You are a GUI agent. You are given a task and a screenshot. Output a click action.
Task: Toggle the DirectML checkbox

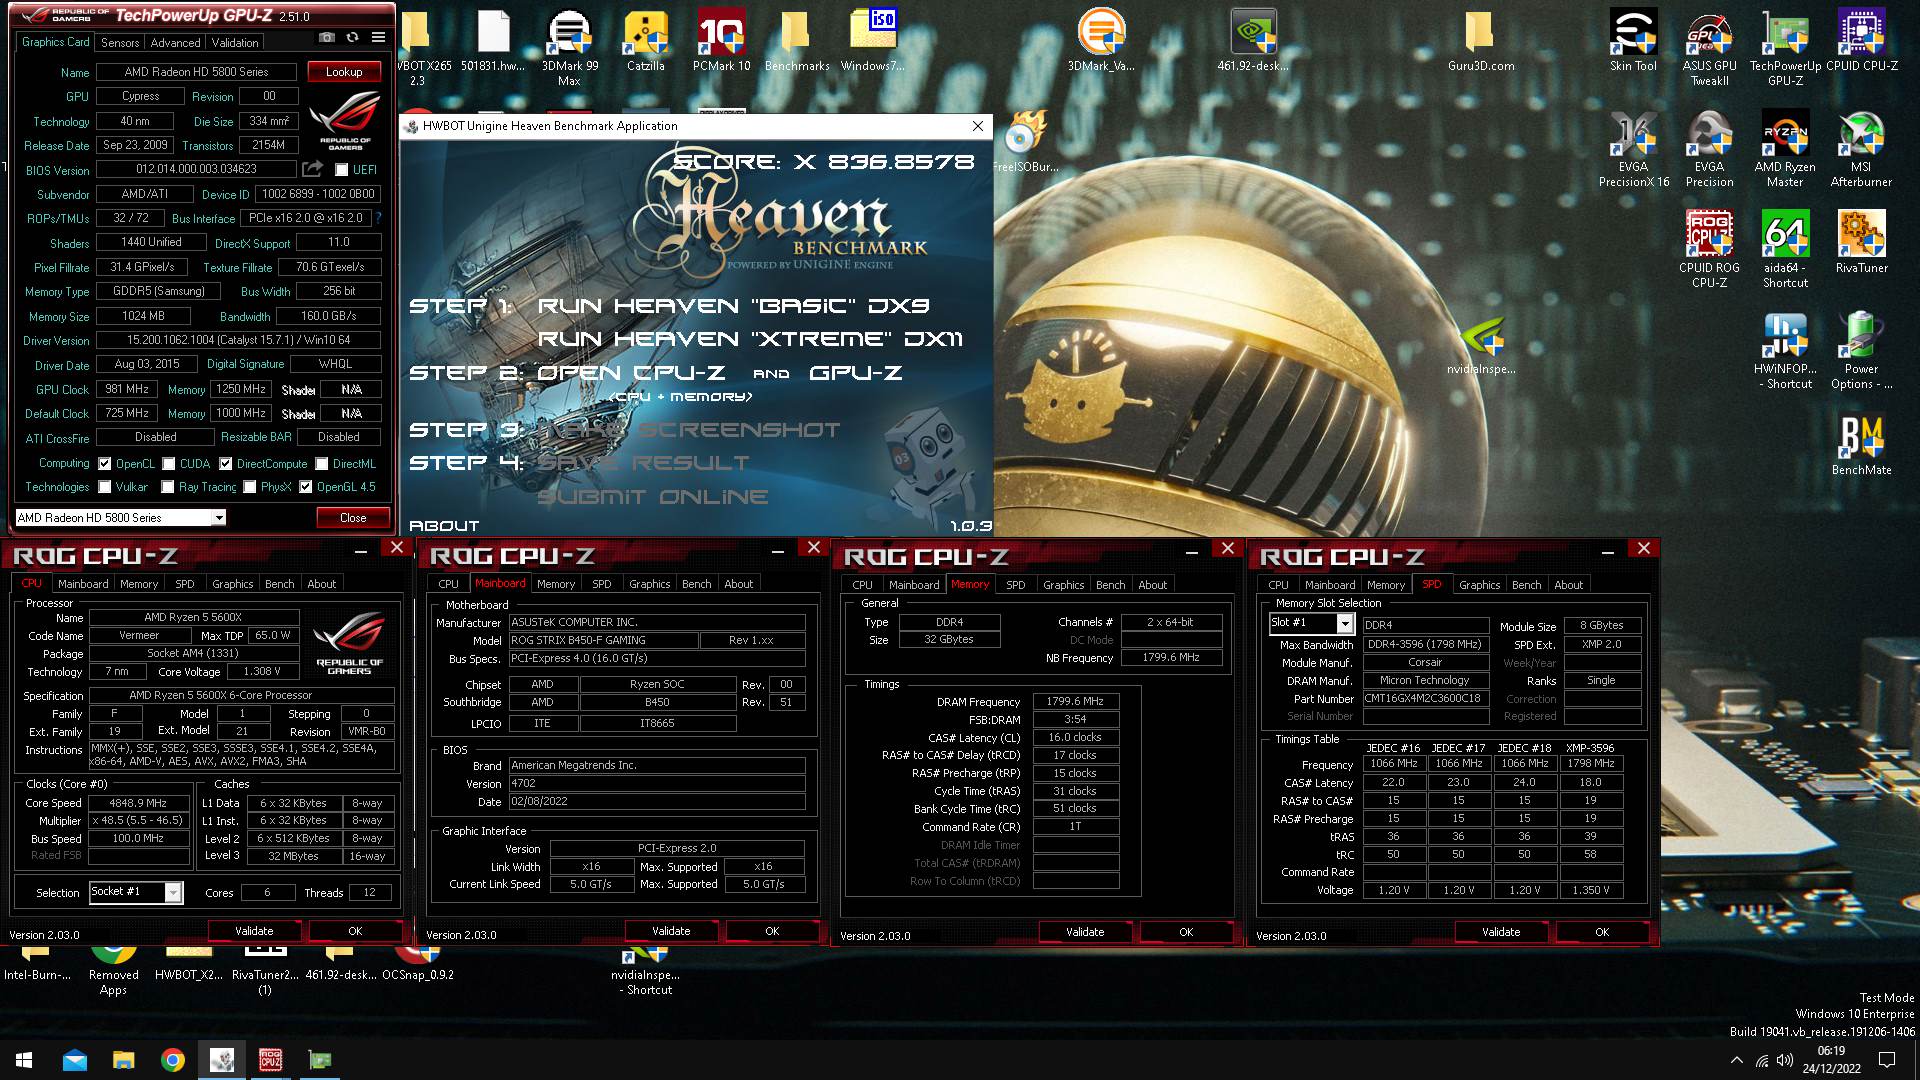click(x=322, y=464)
